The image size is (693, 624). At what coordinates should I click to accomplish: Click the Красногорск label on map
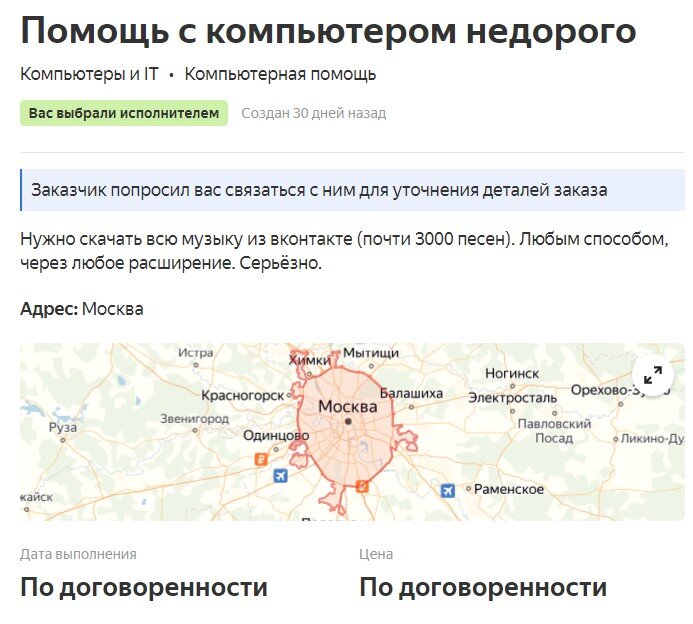(x=243, y=396)
